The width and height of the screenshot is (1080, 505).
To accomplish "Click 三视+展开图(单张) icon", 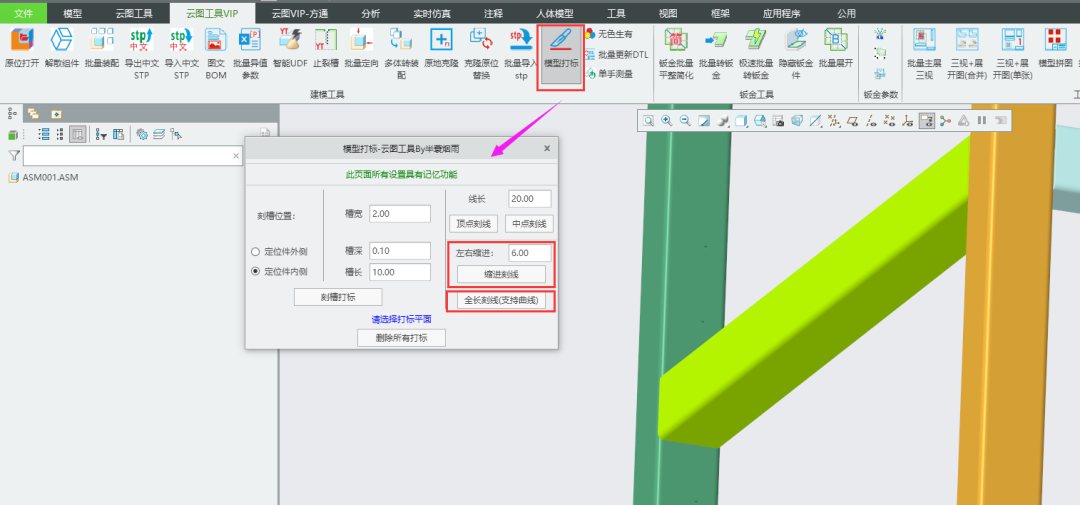I will [x=1012, y=40].
